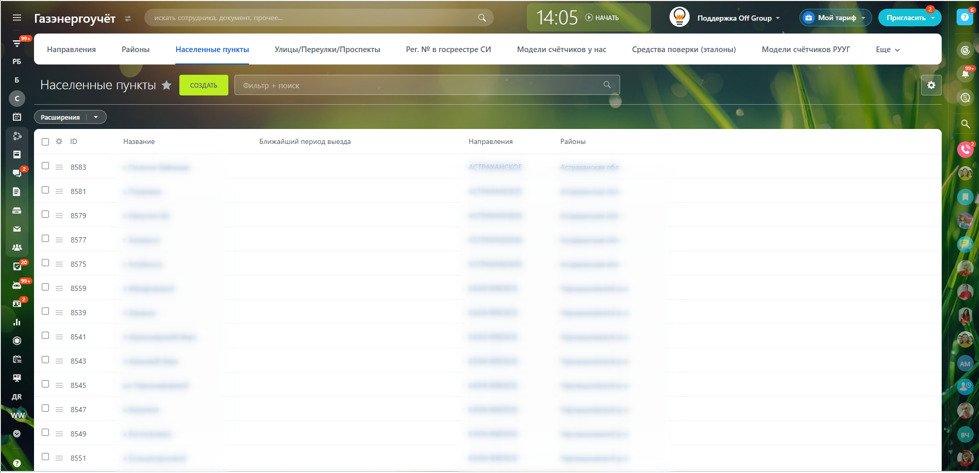Open the tasks checkmark icon in sidebar

click(17, 266)
